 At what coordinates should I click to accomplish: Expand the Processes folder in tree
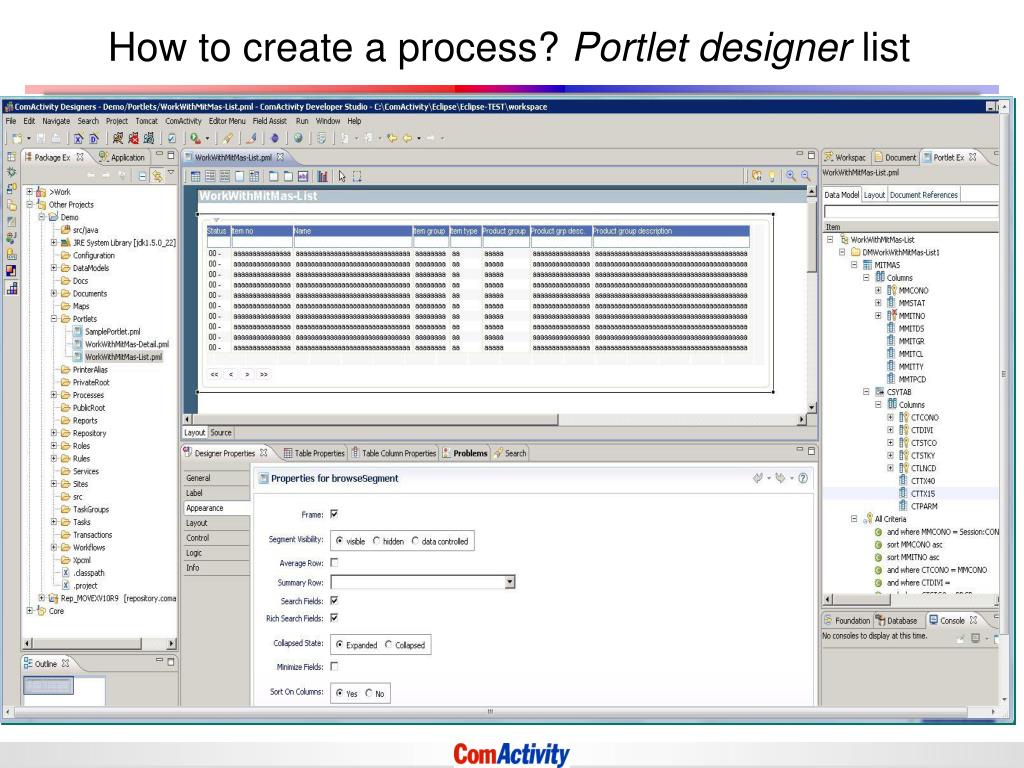tap(55, 395)
